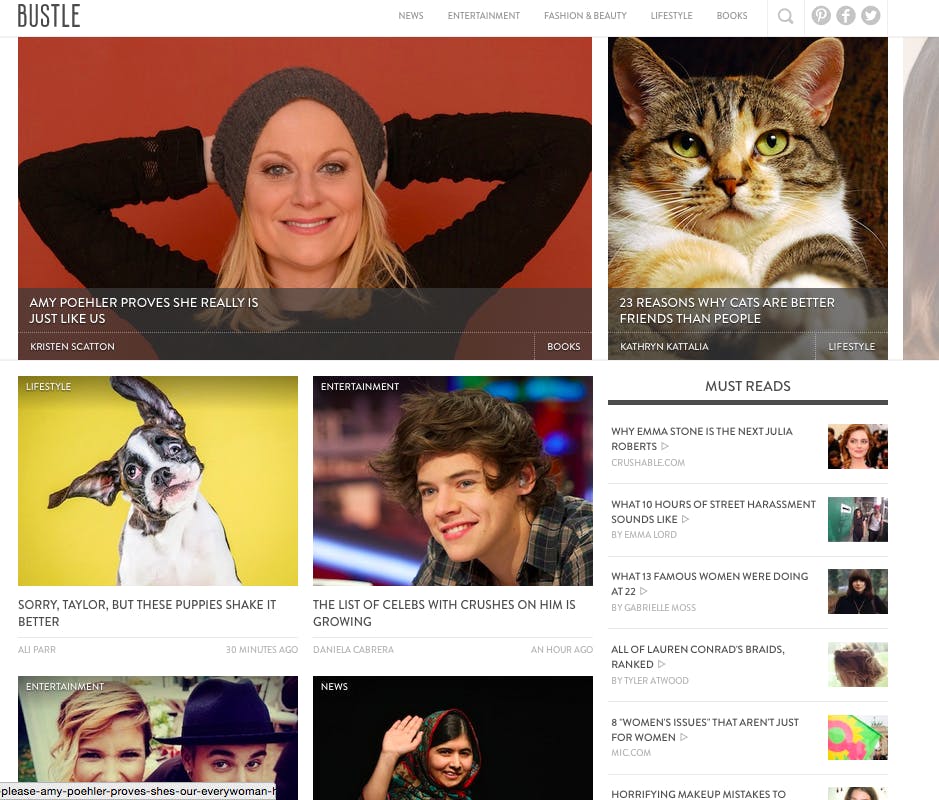Open Bustle's Facebook page icon
This screenshot has height=800, width=939.
(846, 16)
